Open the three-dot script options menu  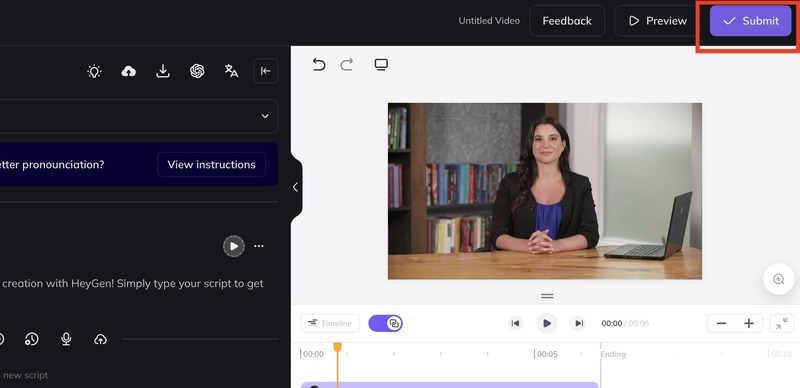pyautogui.click(x=259, y=247)
